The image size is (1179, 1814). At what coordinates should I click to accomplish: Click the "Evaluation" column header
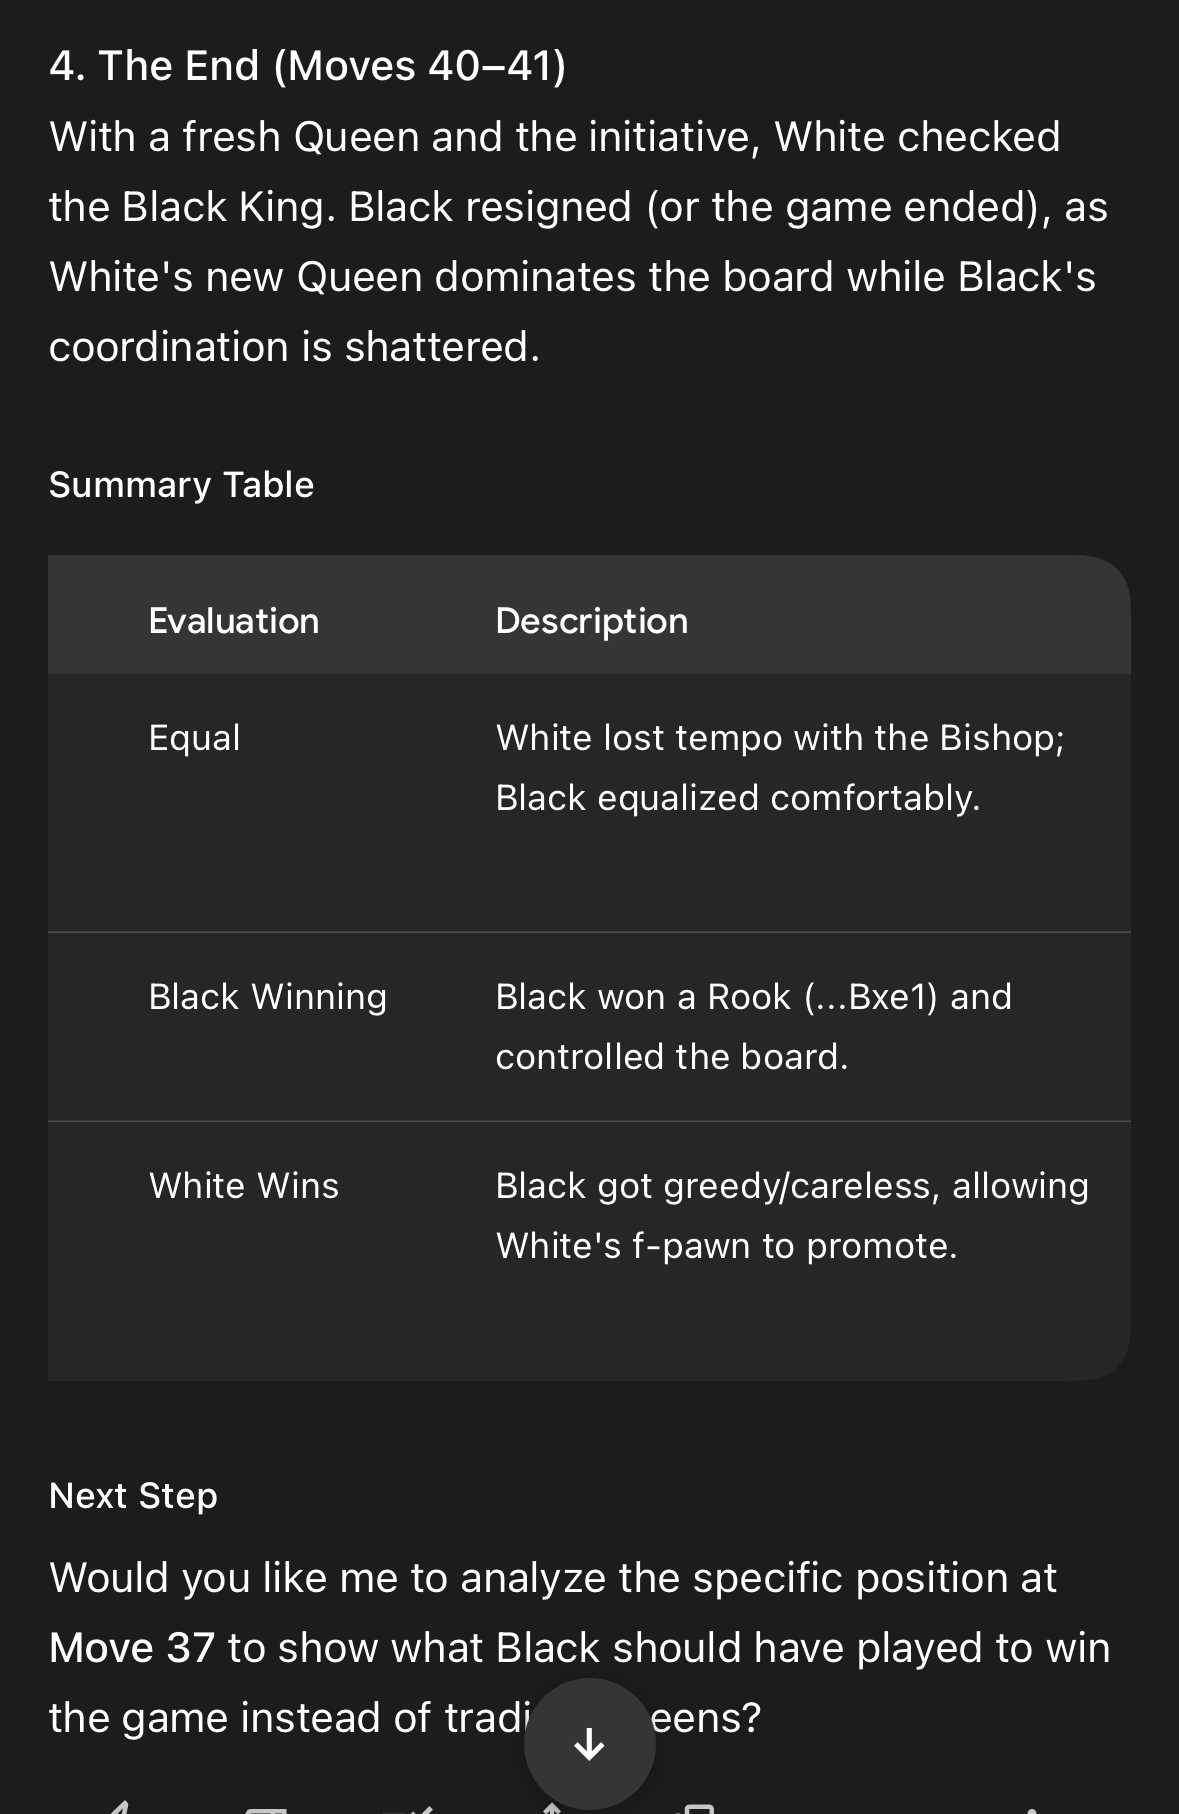click(x=233, y=621)
